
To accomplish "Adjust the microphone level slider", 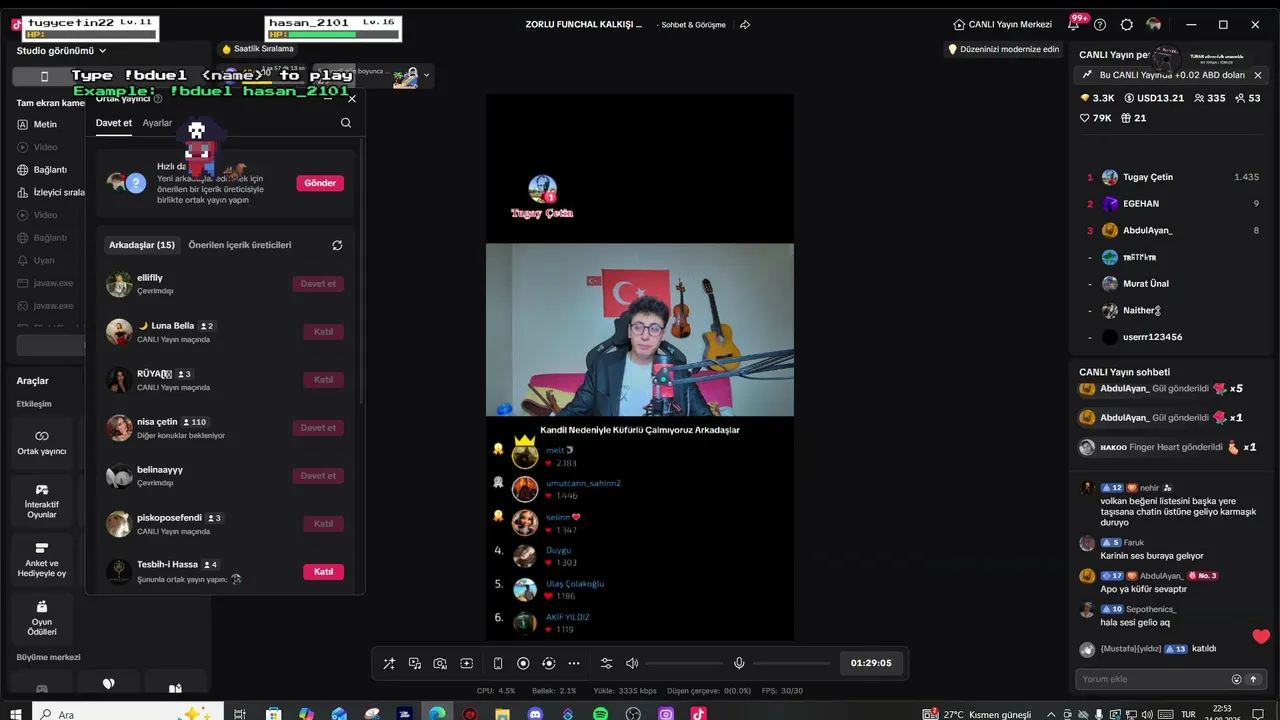I will tap(790, 663).
